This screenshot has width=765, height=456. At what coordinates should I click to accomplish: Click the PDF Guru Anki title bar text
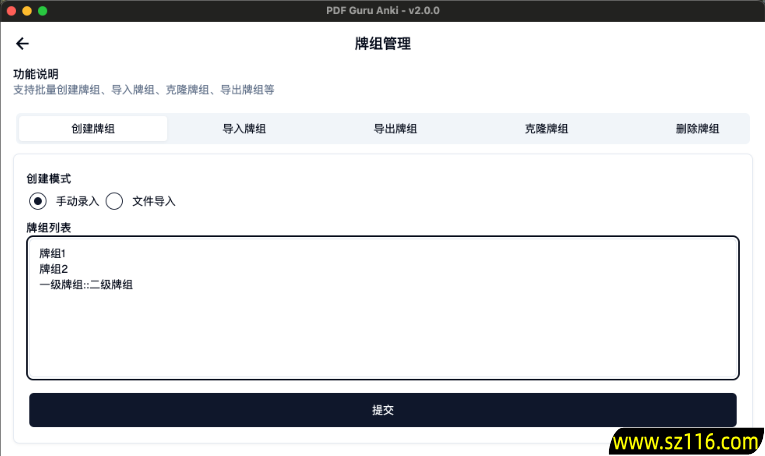point(383,10)
